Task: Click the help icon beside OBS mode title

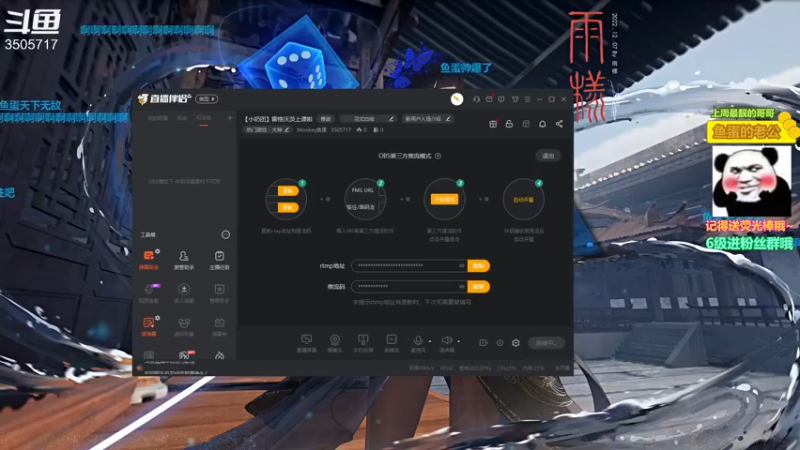Action: (438, 156)
